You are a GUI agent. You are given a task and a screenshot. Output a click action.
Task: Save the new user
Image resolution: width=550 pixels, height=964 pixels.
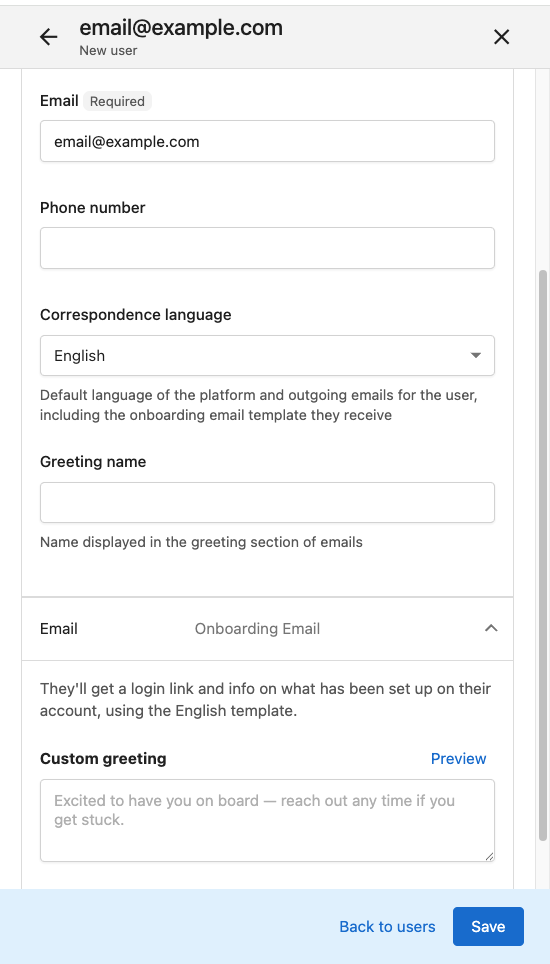pyautogui.click(x=488, y=926)
